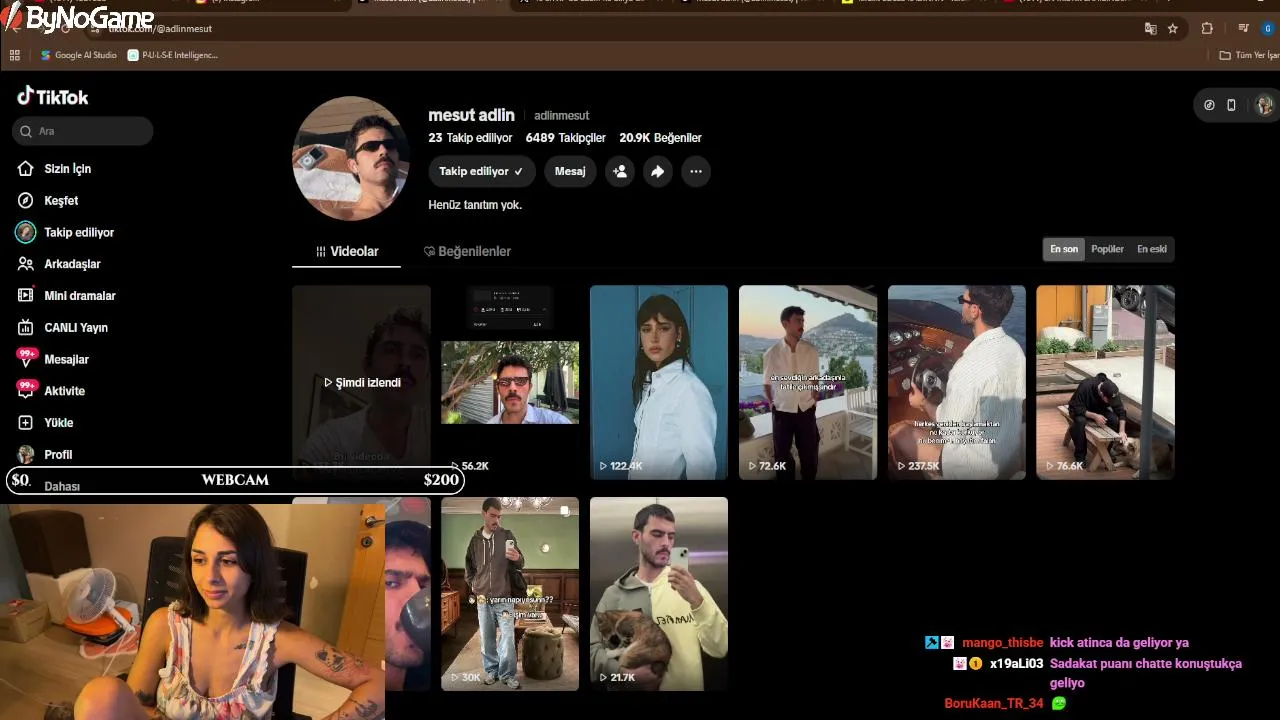Open the CANLI Yayın live icon
The width and height of the screenshot is (1280, 720).
[26, 328]
